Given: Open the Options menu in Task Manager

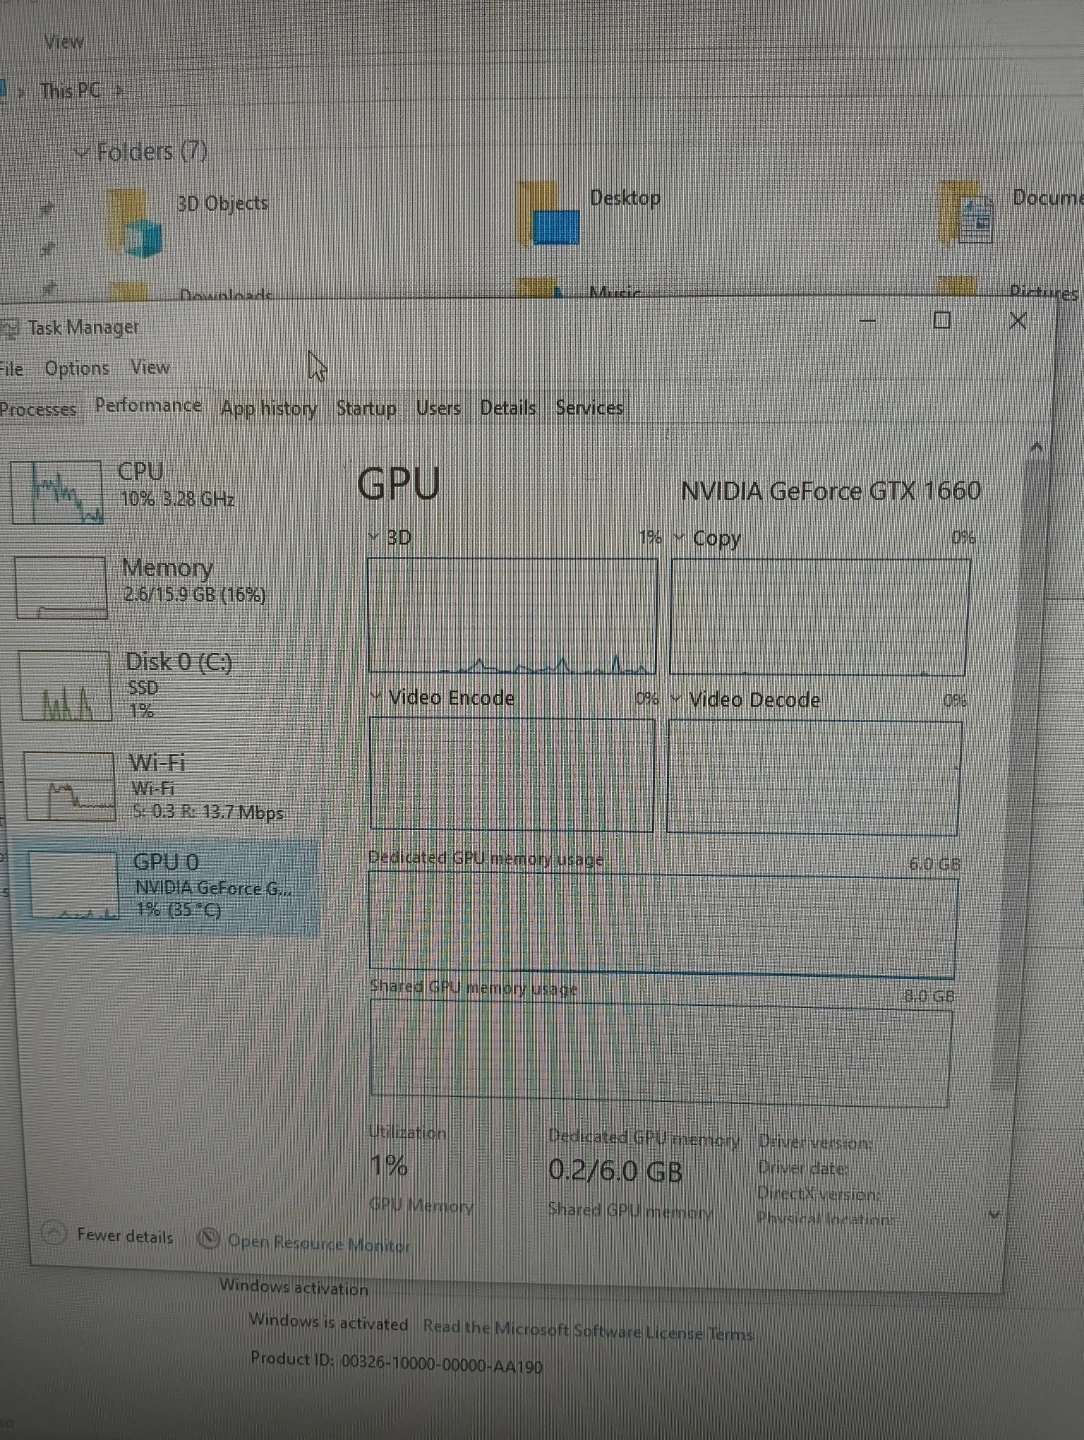Looking at the screenshot, I should coord(77,368).
